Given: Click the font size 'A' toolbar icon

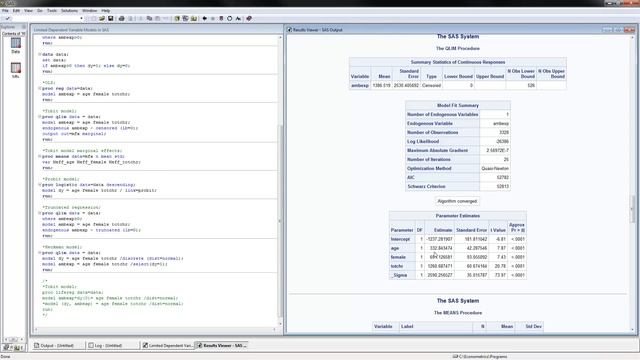Looking at the screenshot, I should 238,18.
